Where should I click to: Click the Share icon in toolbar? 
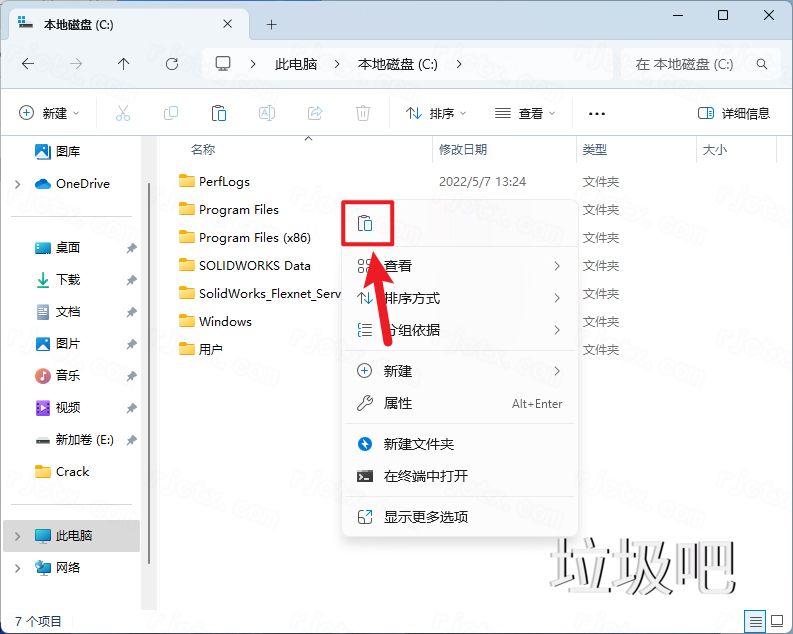coord(315,113)
